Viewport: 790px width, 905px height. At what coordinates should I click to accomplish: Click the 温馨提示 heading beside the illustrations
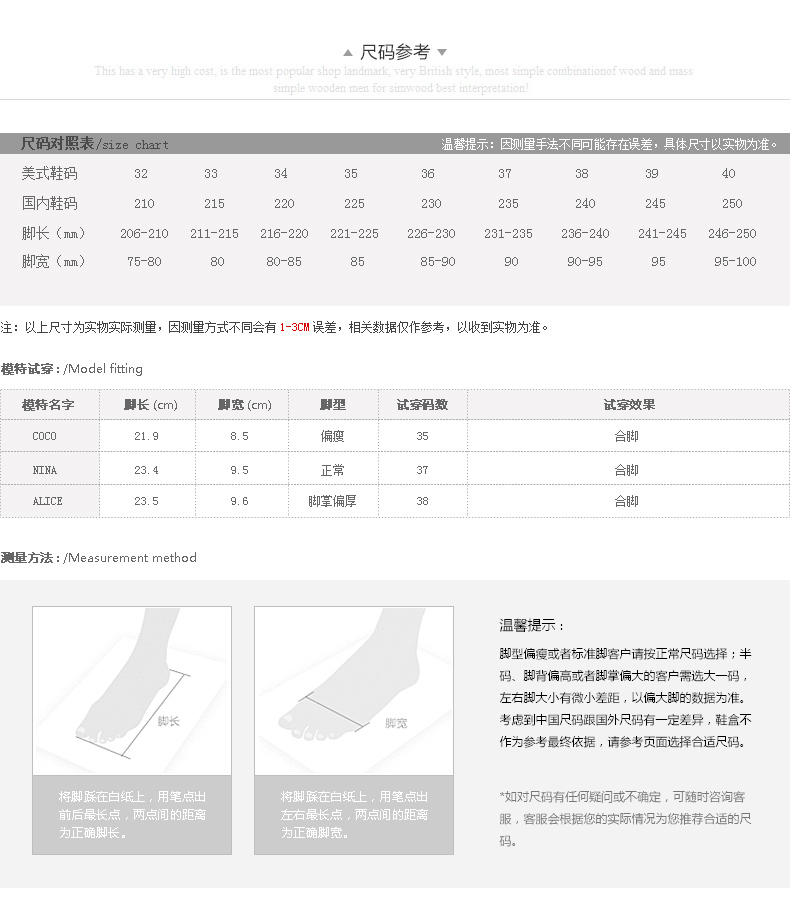(531, 625)
